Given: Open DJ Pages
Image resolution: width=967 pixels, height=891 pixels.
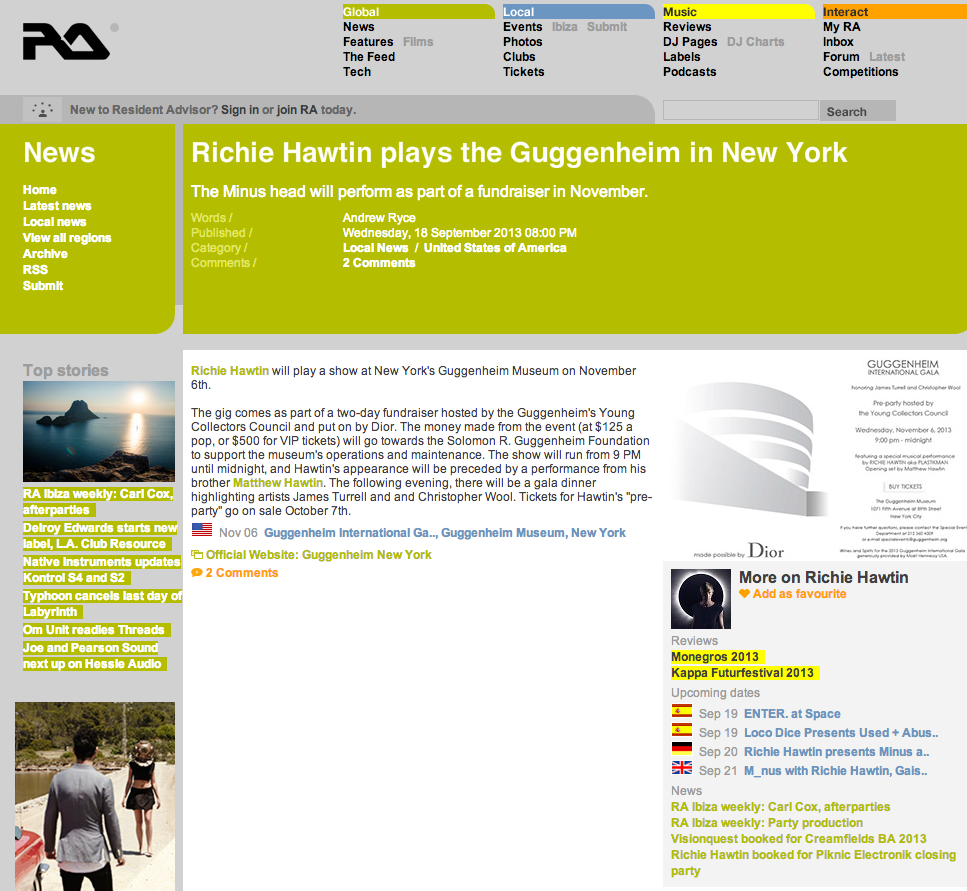Looking at the screenshot, I should tap(690, 41).
